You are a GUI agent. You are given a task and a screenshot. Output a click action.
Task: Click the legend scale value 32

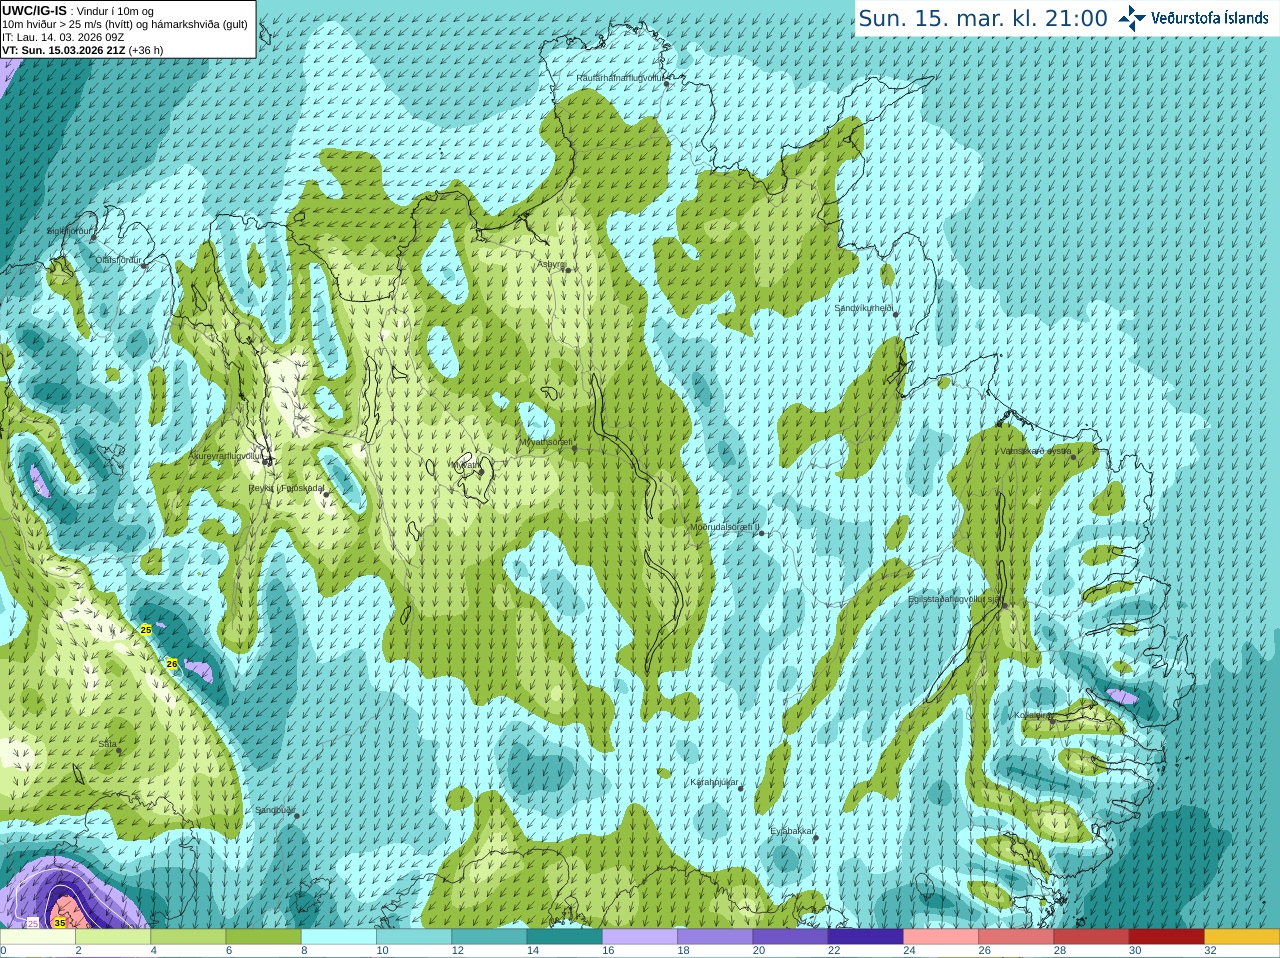(1210, 951)
